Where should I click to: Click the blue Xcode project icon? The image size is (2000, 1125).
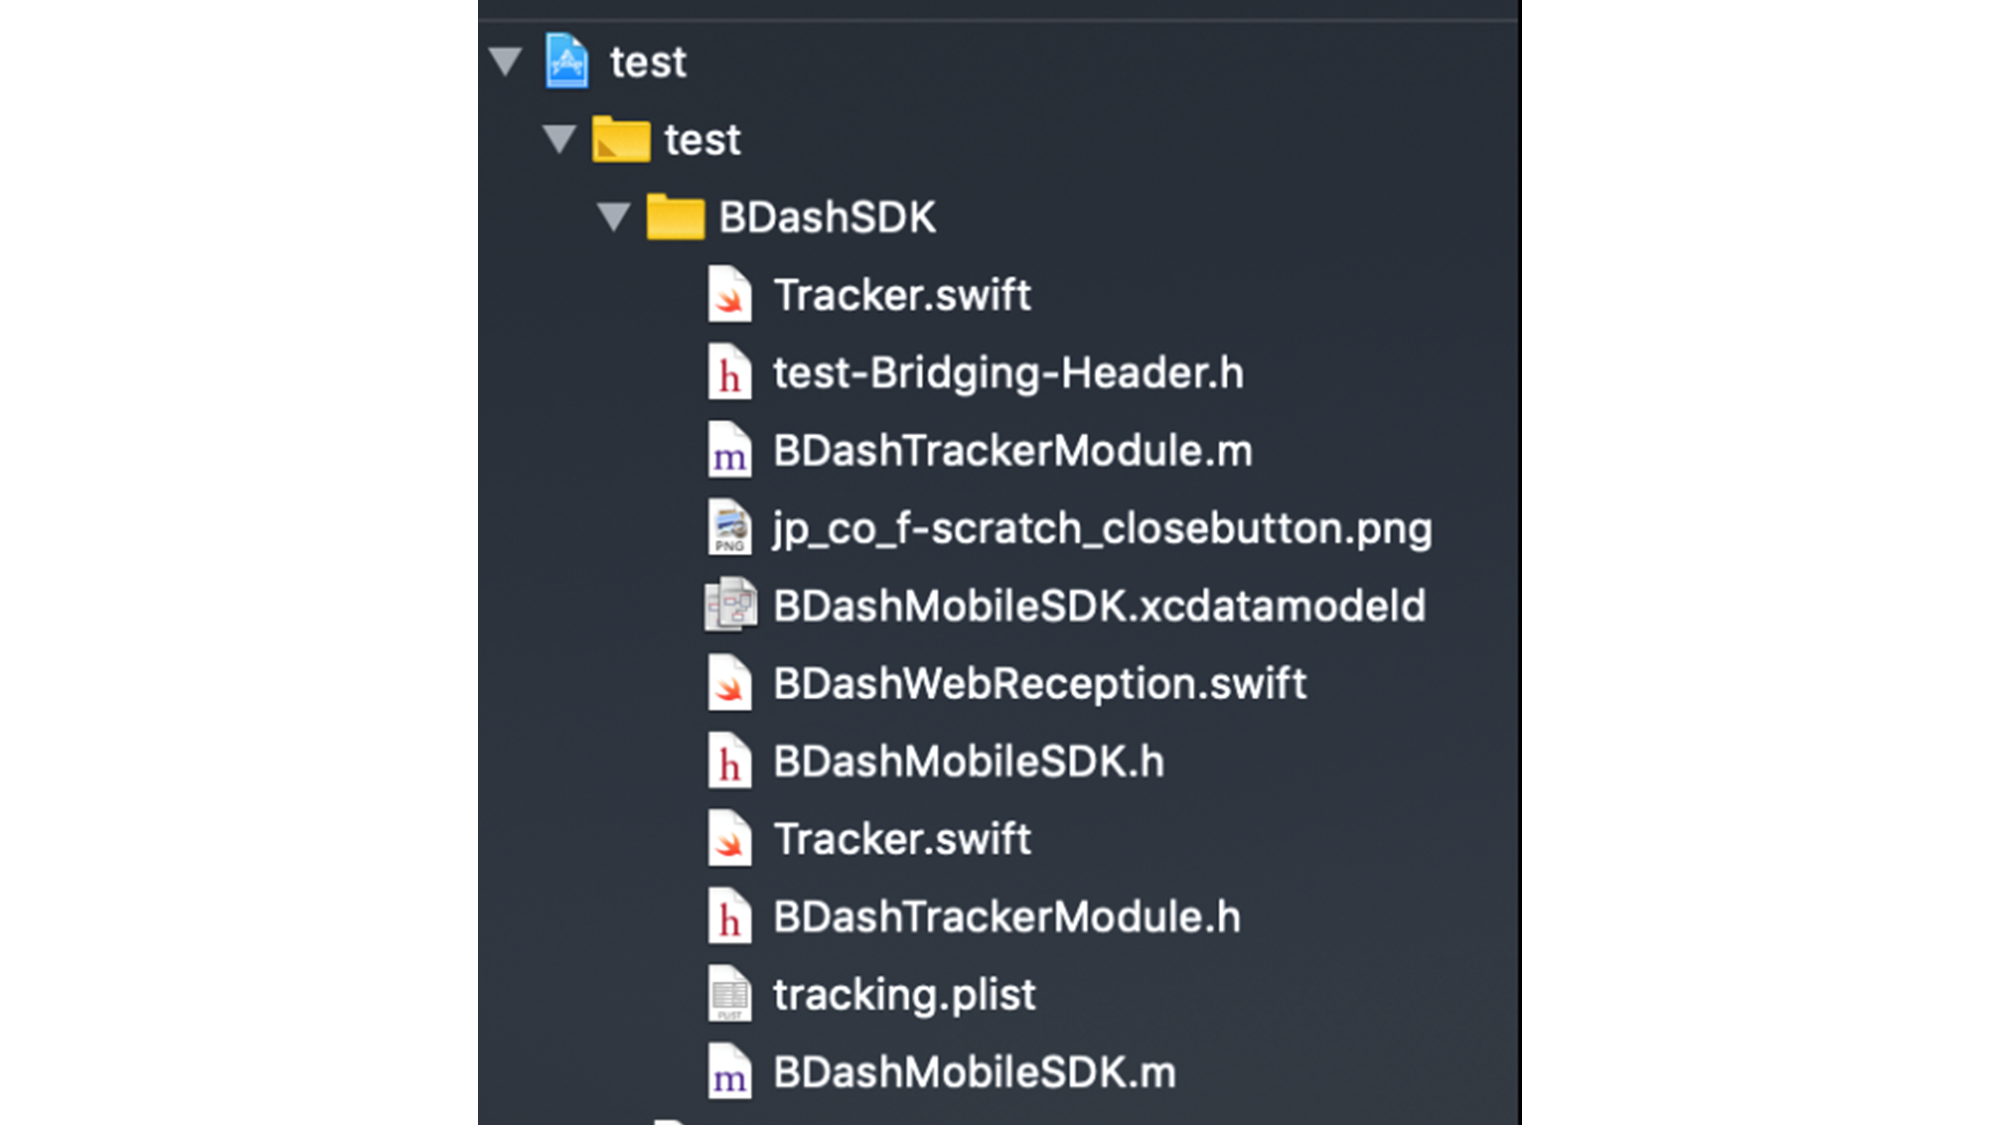point(567,61)
